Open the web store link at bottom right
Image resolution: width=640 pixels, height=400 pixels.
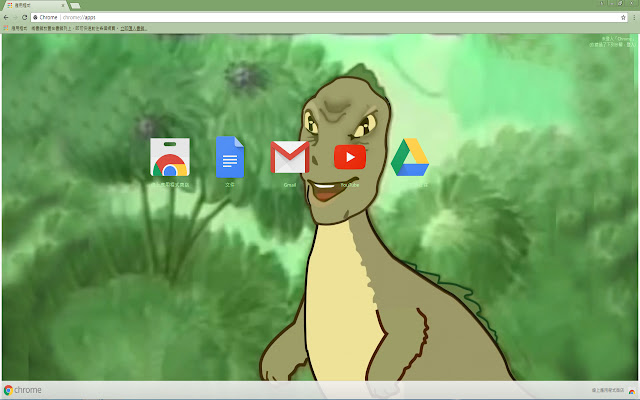tap(608, 391)
